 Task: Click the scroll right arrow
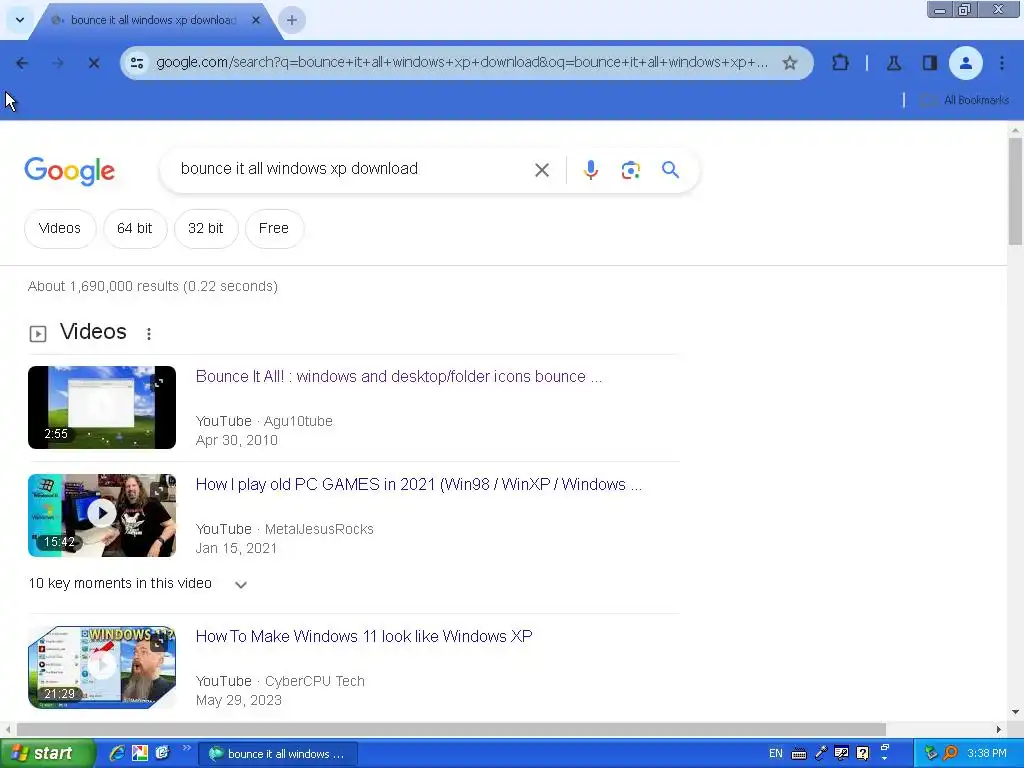point(999,729)
